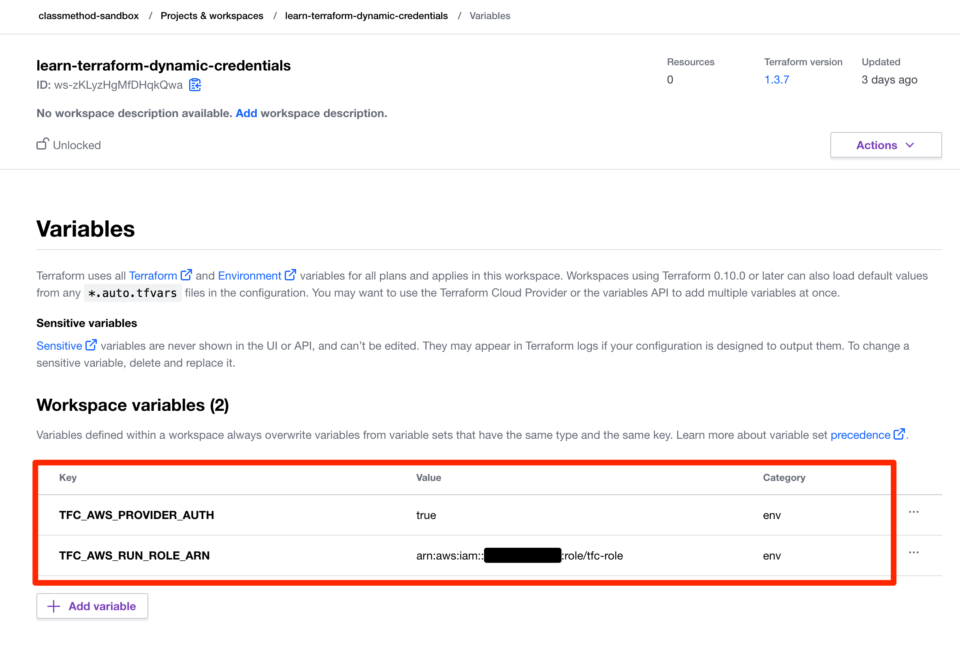Click the Value column header

tap(429, 477)
